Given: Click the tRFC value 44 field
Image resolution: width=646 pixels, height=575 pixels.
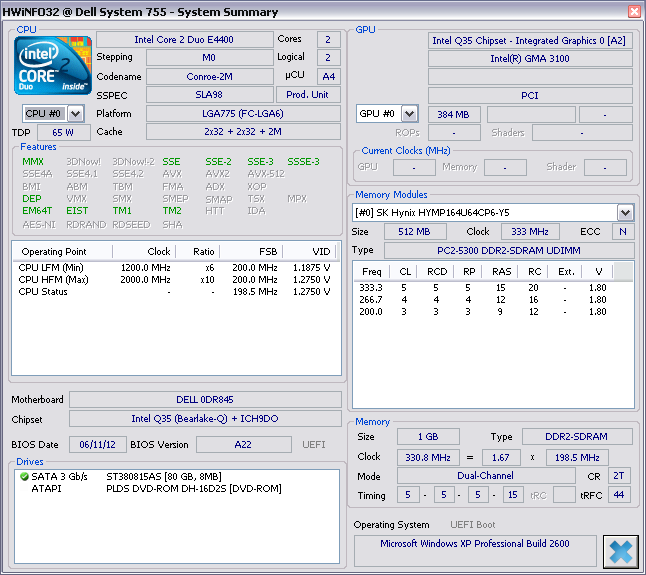Looking at the screenshot, I should coord(619,495).
